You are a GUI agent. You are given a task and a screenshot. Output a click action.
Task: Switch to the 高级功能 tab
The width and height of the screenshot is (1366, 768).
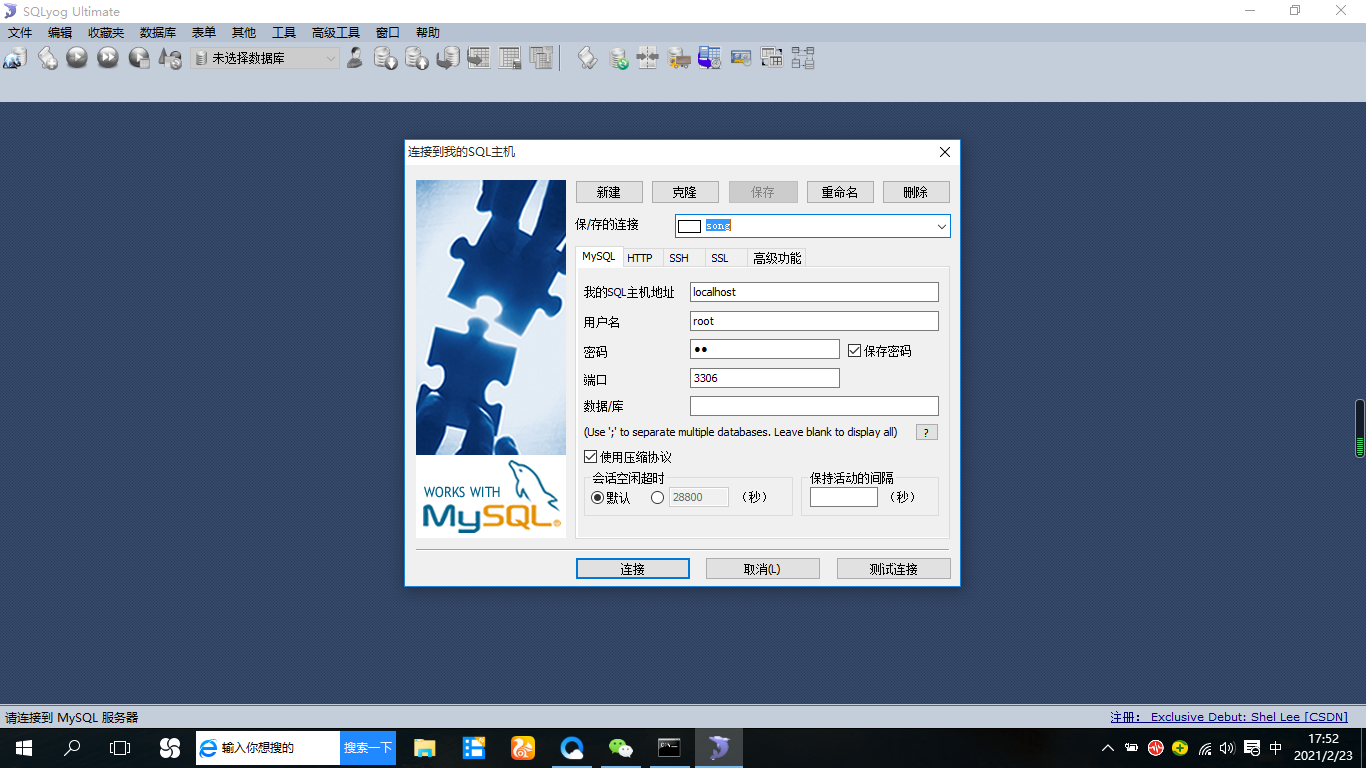click(777, 258)
